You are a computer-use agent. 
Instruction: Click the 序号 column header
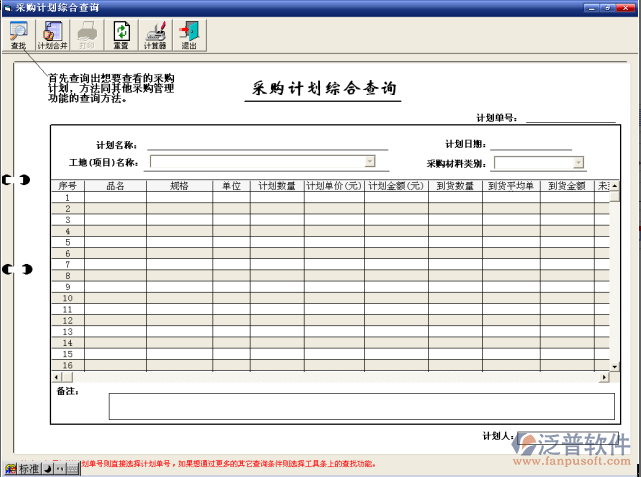68,186
